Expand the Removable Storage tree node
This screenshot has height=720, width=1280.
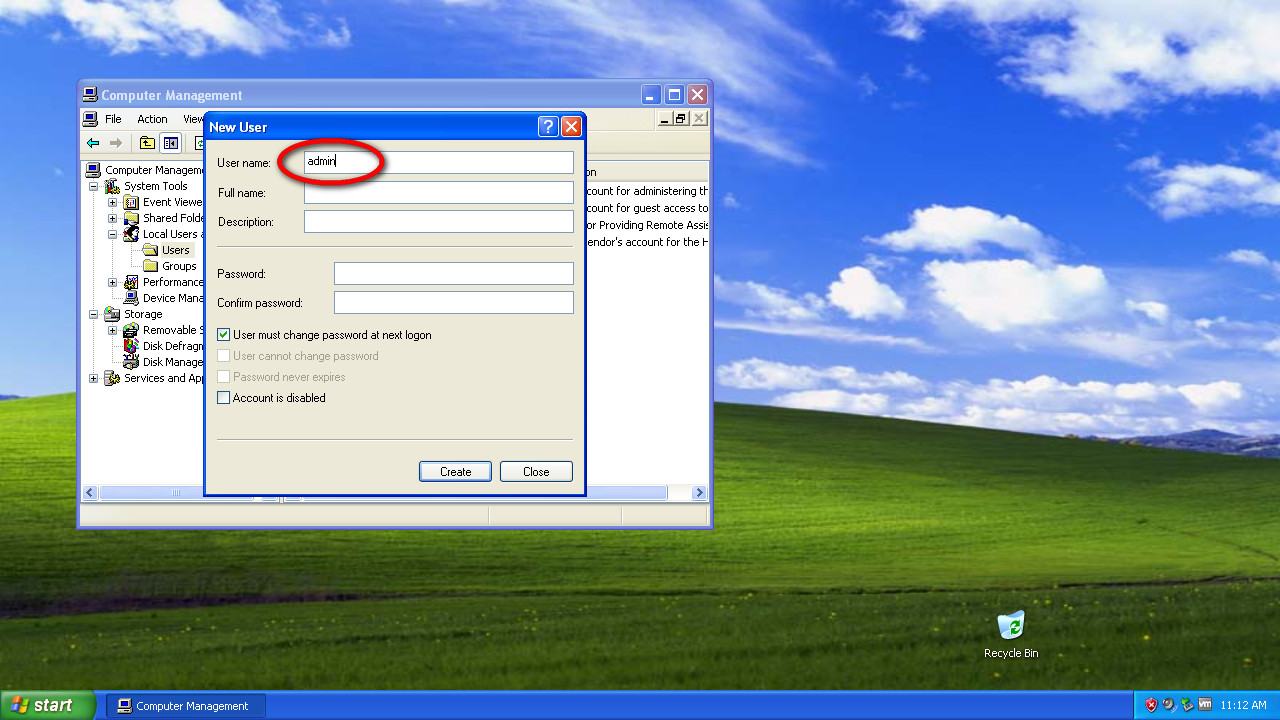pyautogui.click(x=113, y=330)
